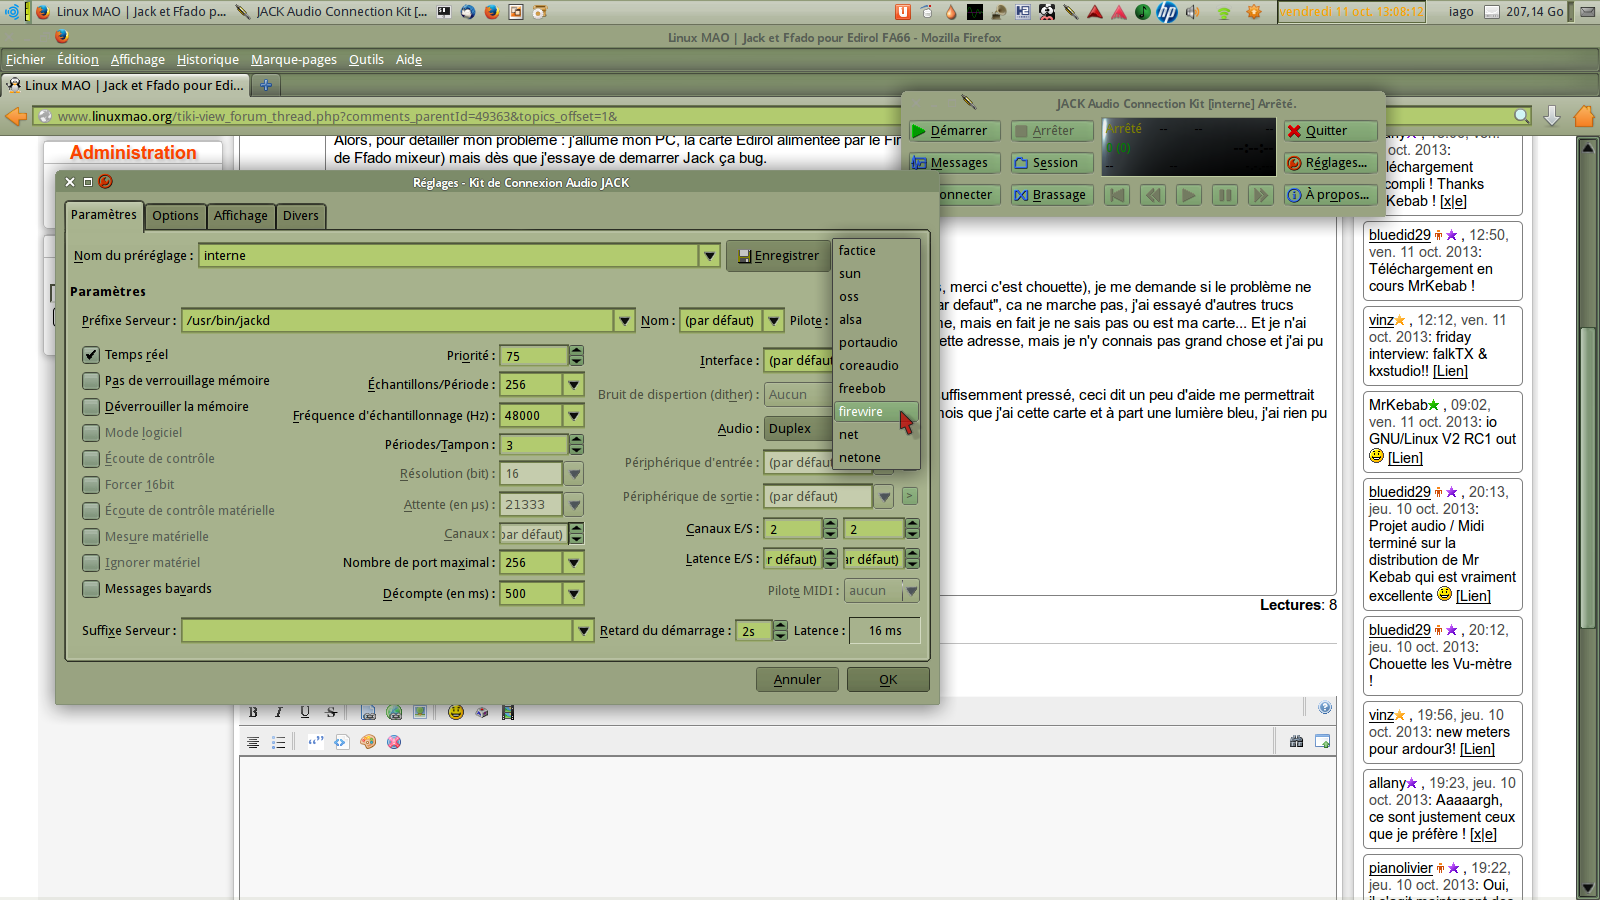
Task: Select firewire in the Pilote list
Action: pos(876,412)
